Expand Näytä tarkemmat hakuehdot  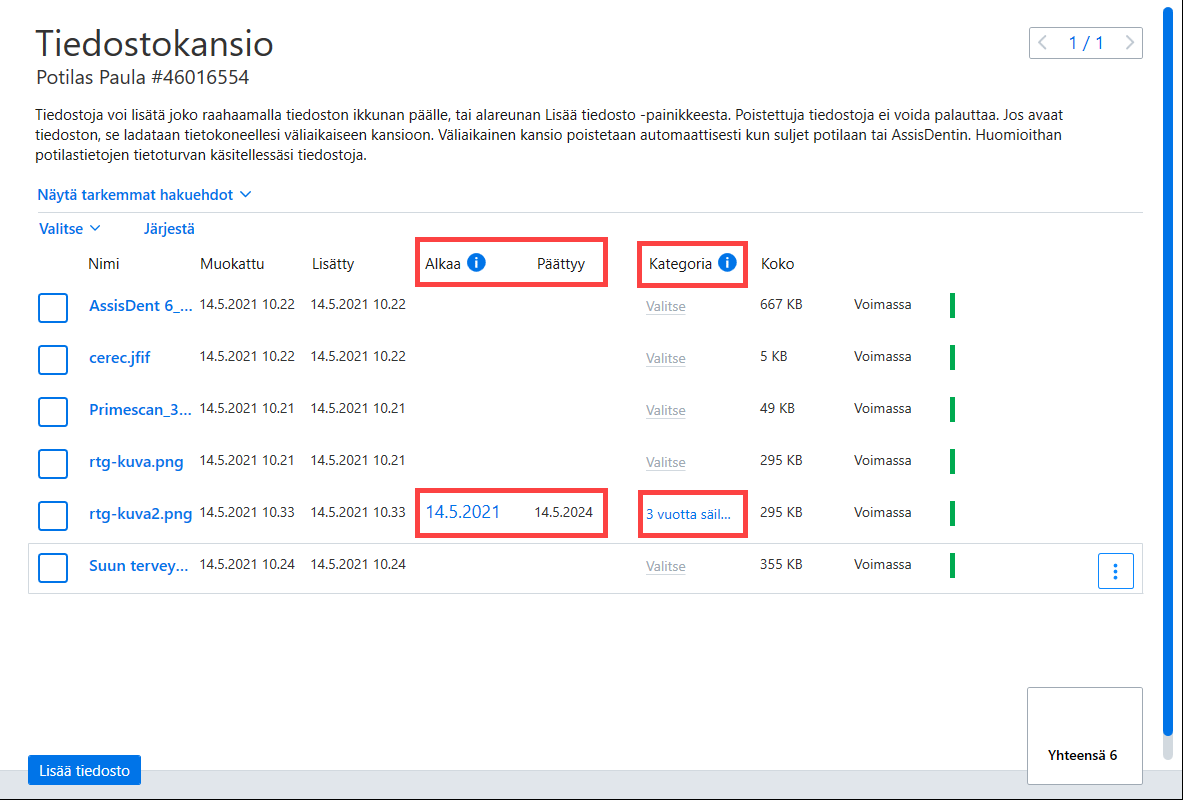click(x=144, y=195)
